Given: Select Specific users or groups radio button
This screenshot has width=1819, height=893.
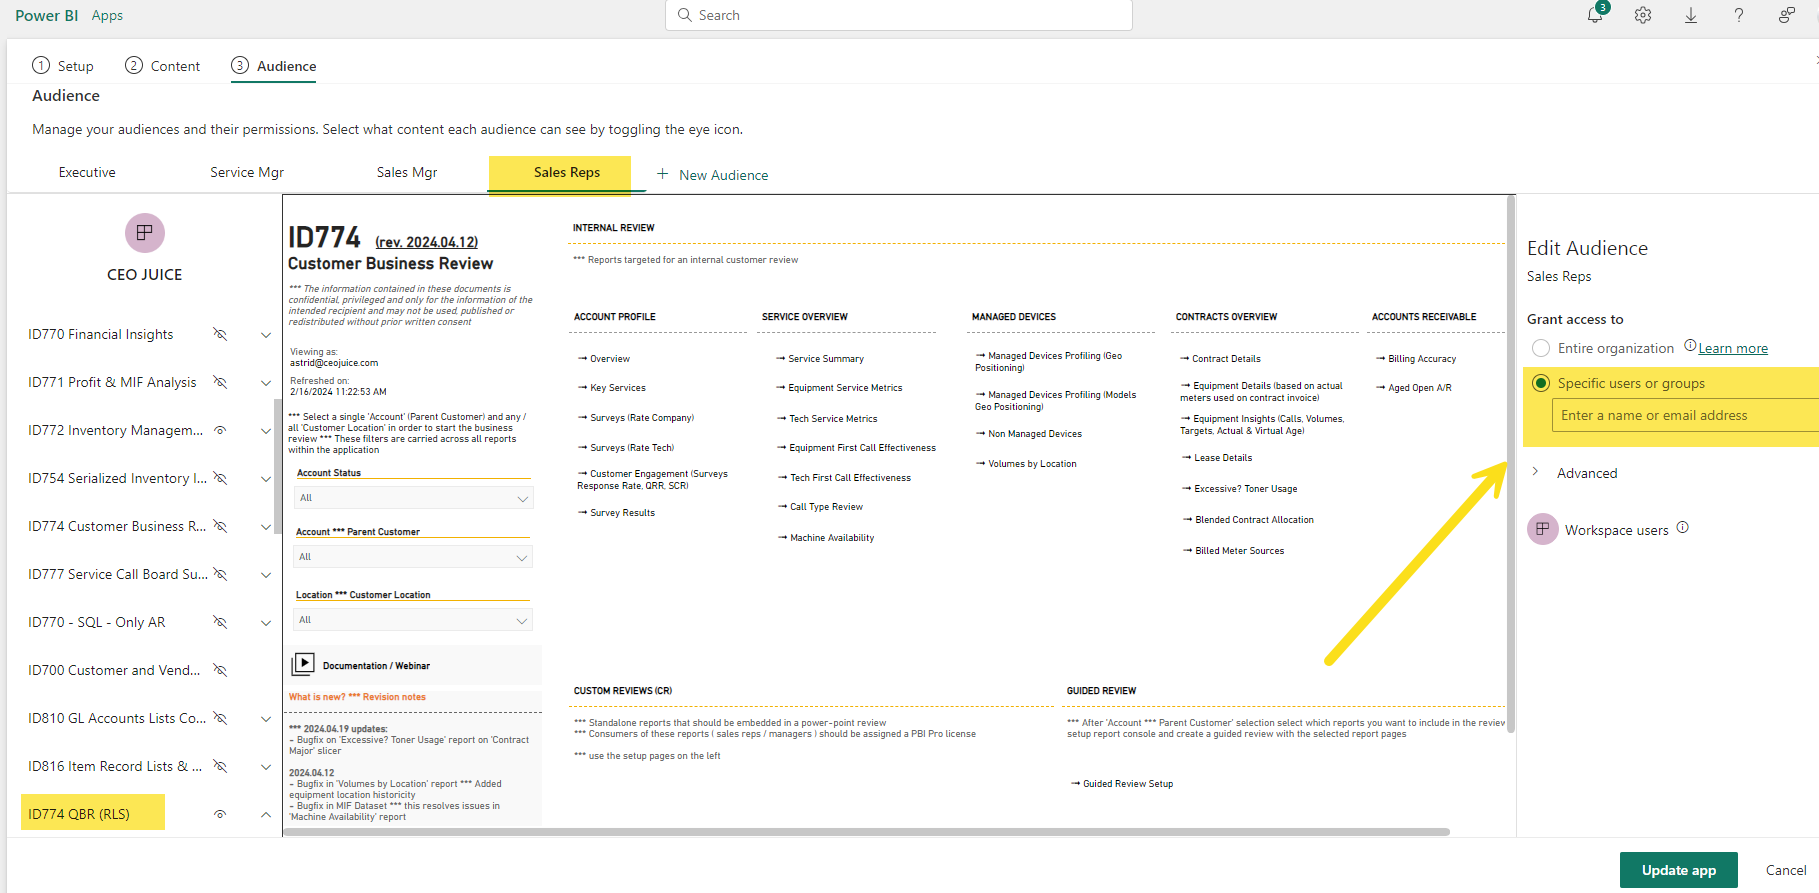Looking at the screenshot, I should 1541,383.
